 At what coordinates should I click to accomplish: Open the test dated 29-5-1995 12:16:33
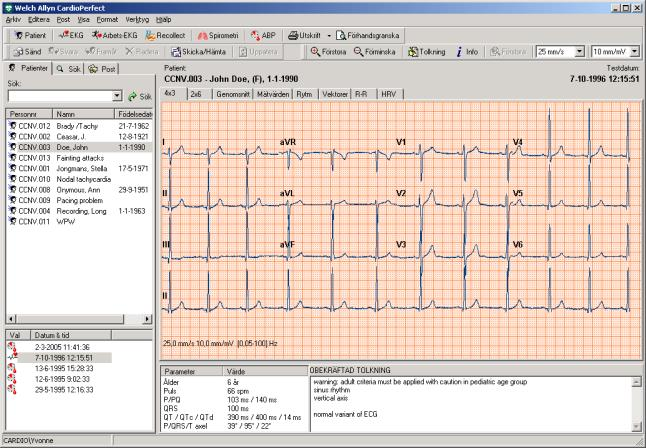[x=64, y=390]
